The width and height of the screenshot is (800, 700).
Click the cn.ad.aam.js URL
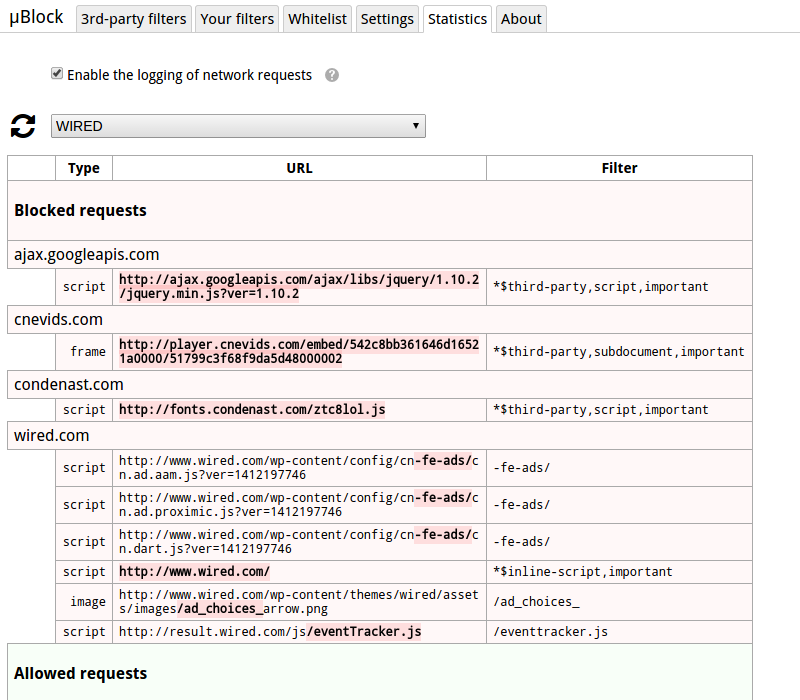pos(299,468)
